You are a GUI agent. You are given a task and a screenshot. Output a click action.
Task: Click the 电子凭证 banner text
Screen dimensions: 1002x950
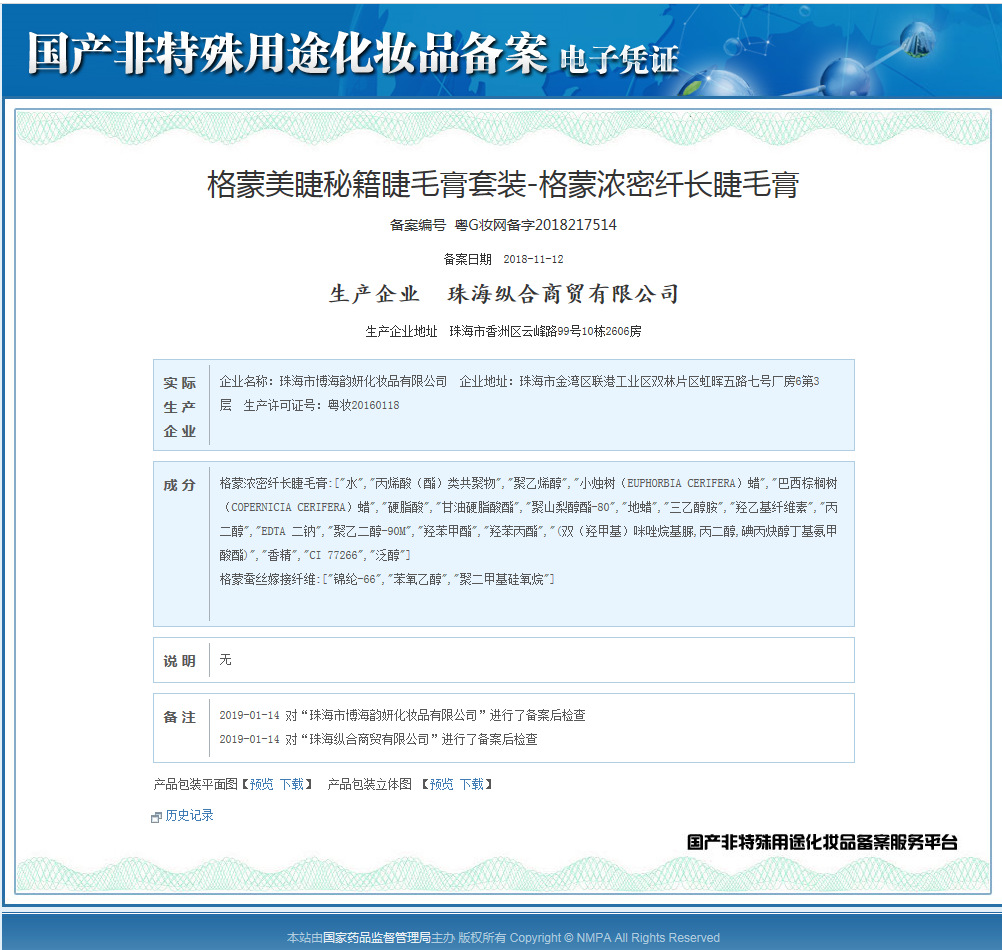[619, 60]
